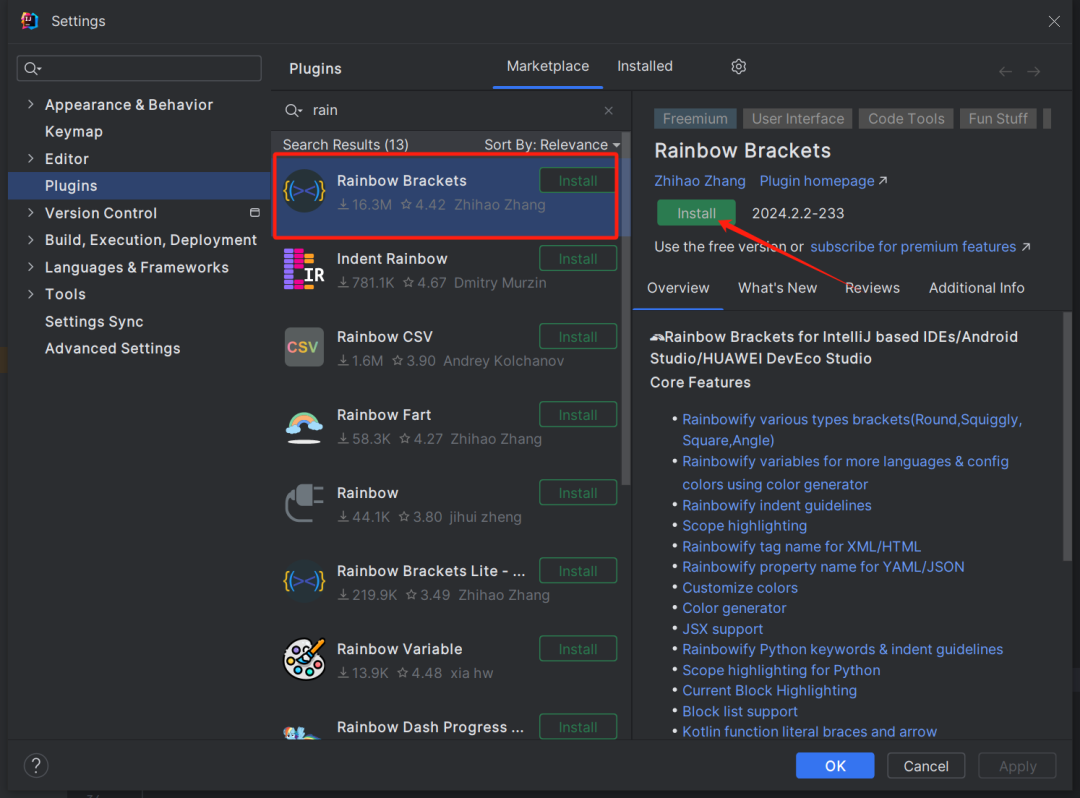Click the search results list scrollbar
This screenshot has height=798, width=1080.
(x=625, y=307)
